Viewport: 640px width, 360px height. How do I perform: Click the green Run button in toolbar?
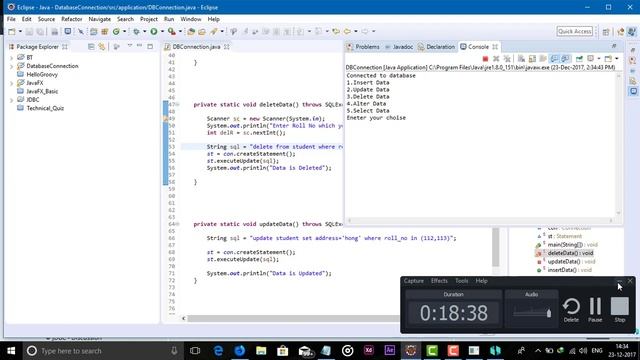tap(154, 31)
